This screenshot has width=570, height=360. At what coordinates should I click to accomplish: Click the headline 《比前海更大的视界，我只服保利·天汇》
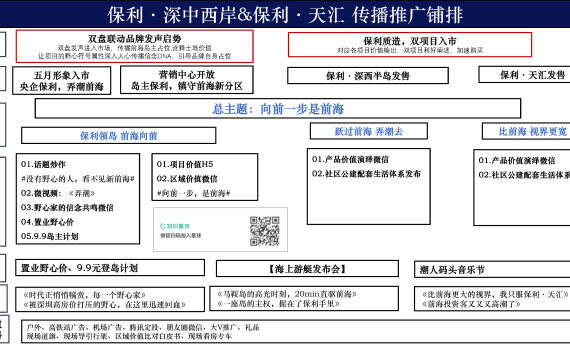tap(495, 294)
